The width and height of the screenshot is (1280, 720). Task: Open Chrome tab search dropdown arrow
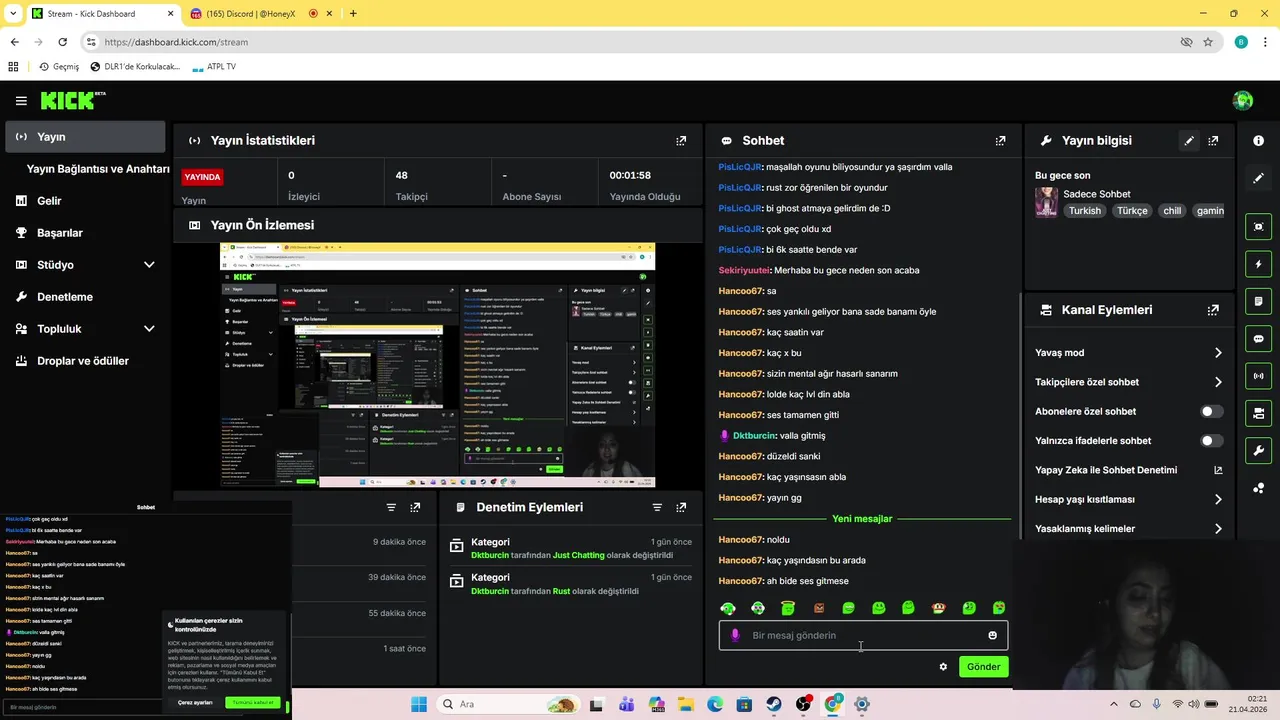click(12, 14)
